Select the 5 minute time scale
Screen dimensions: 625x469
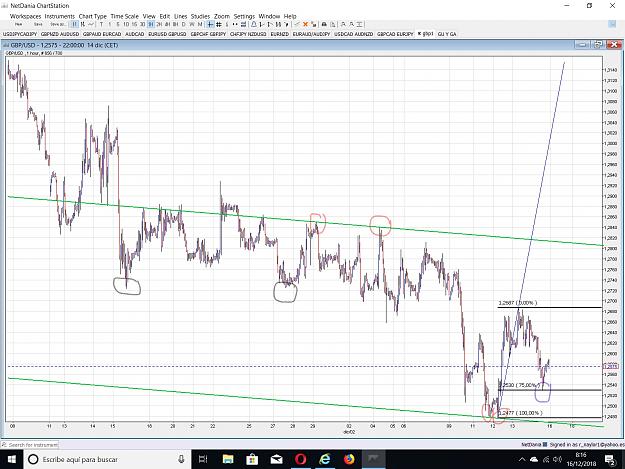point(118,24)
